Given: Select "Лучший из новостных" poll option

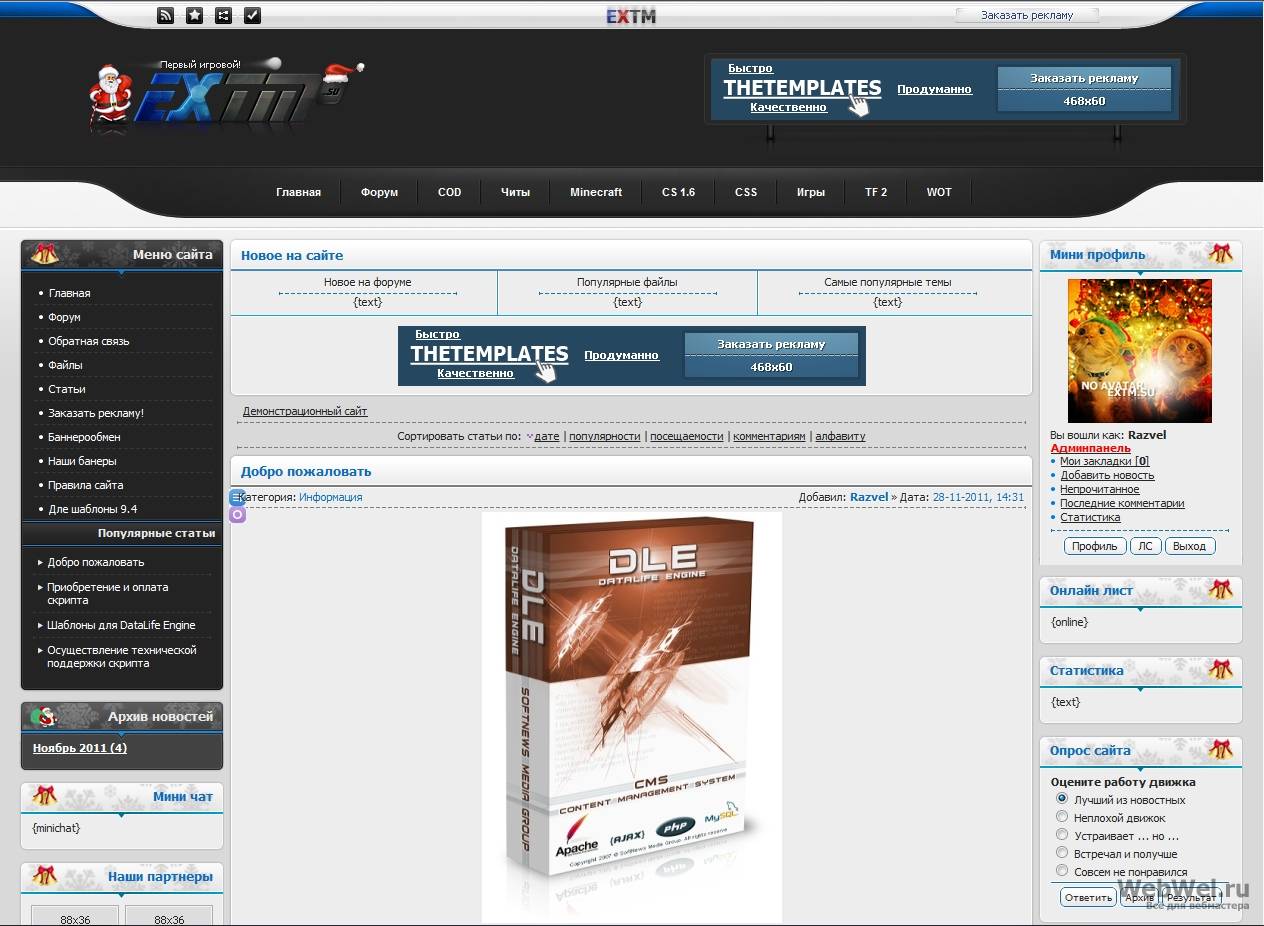Looking at the screenshot, I should click(x=1062, y=799).
